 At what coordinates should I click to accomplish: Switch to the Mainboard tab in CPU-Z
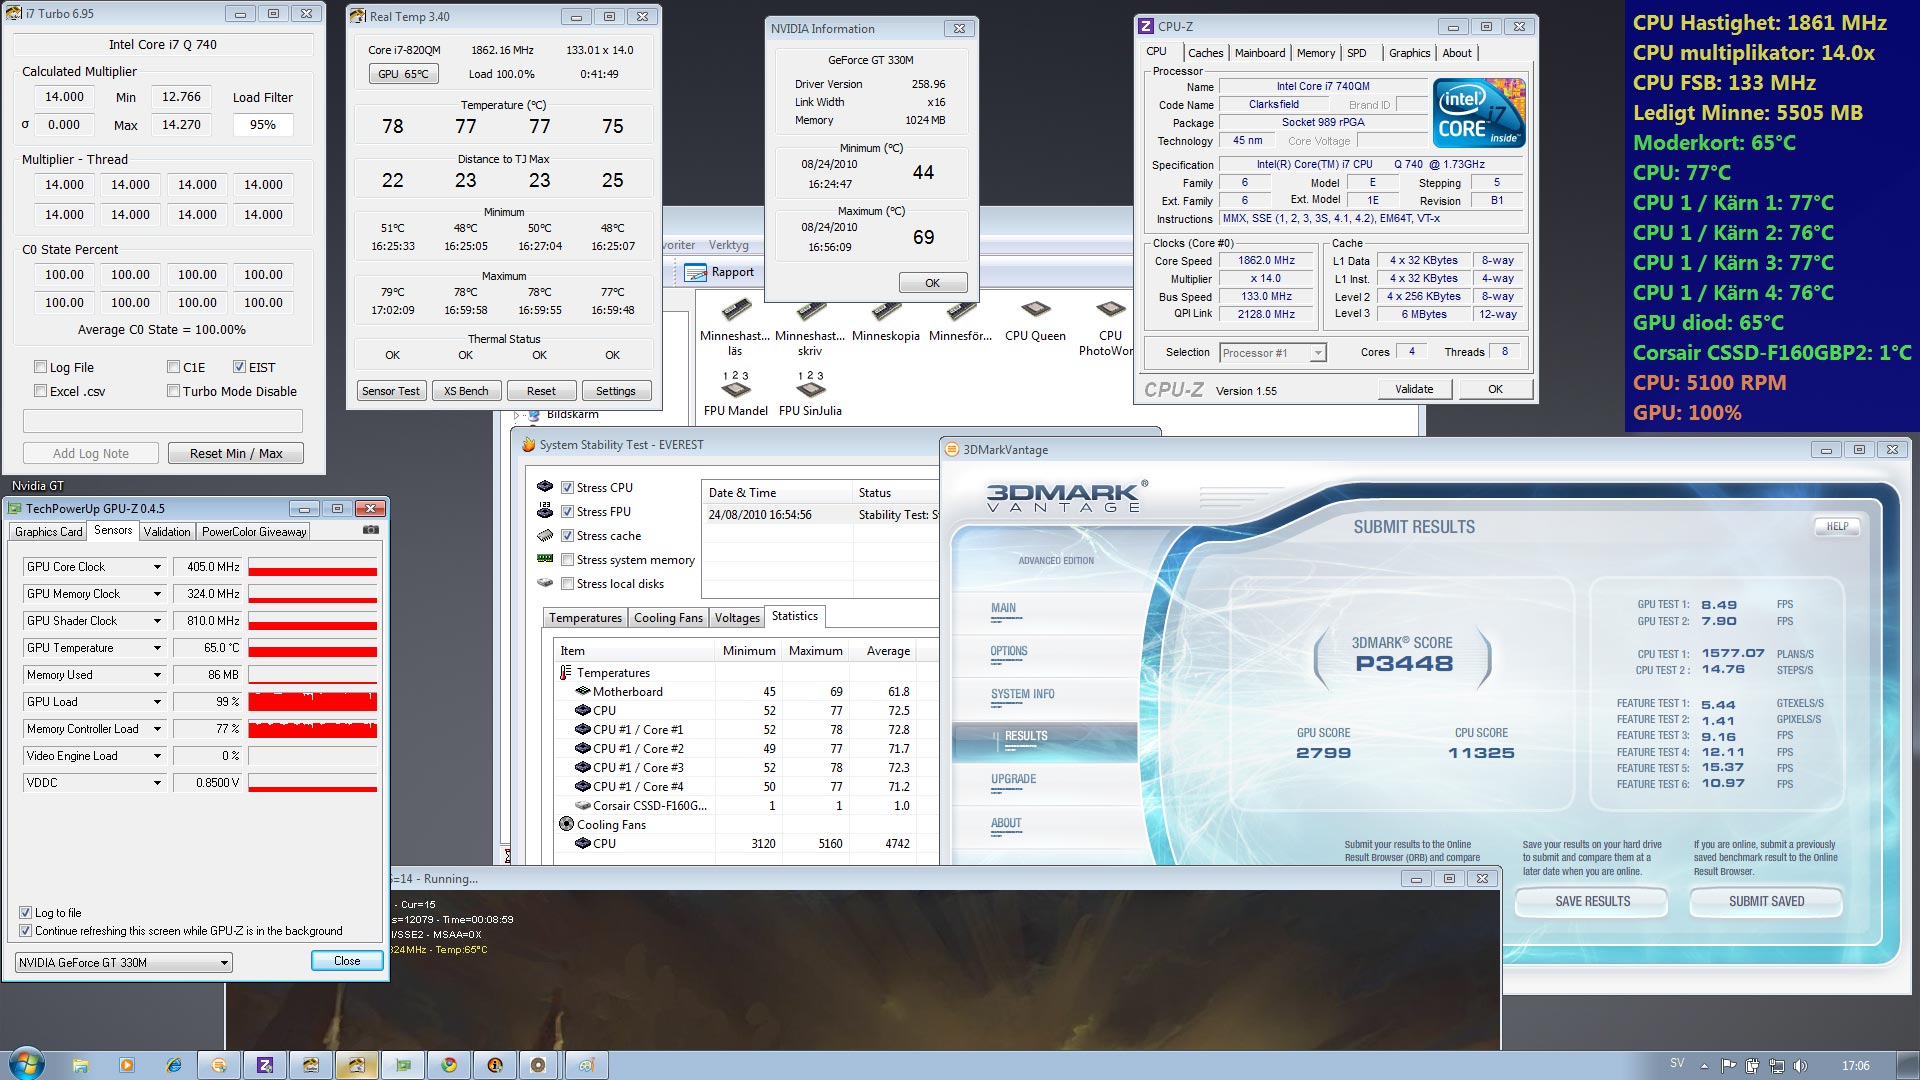pyautogui.click(x=1260, y=53)
